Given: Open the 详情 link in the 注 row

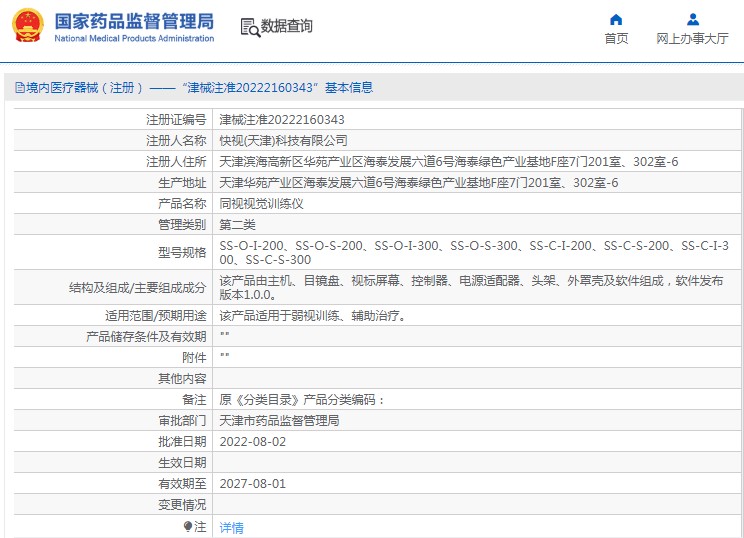Looking at the screenshot, I should click(231, 527).
